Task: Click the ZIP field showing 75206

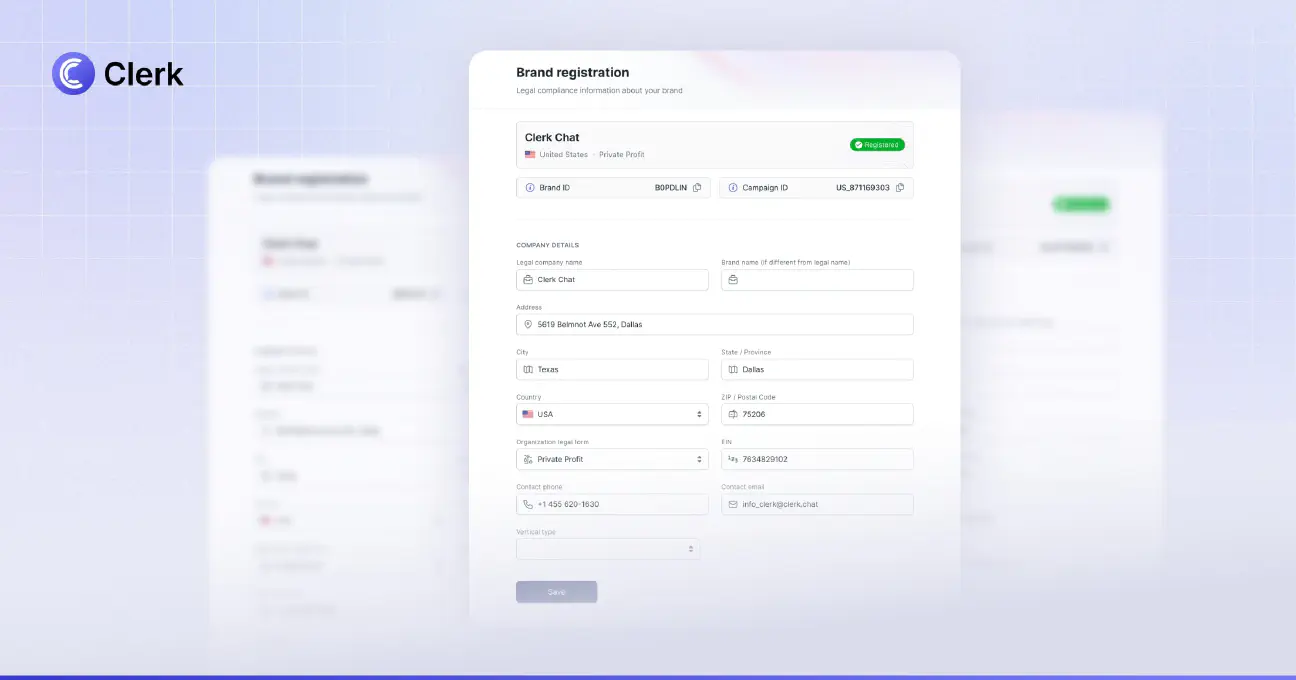Action: (x=817, y=414)
